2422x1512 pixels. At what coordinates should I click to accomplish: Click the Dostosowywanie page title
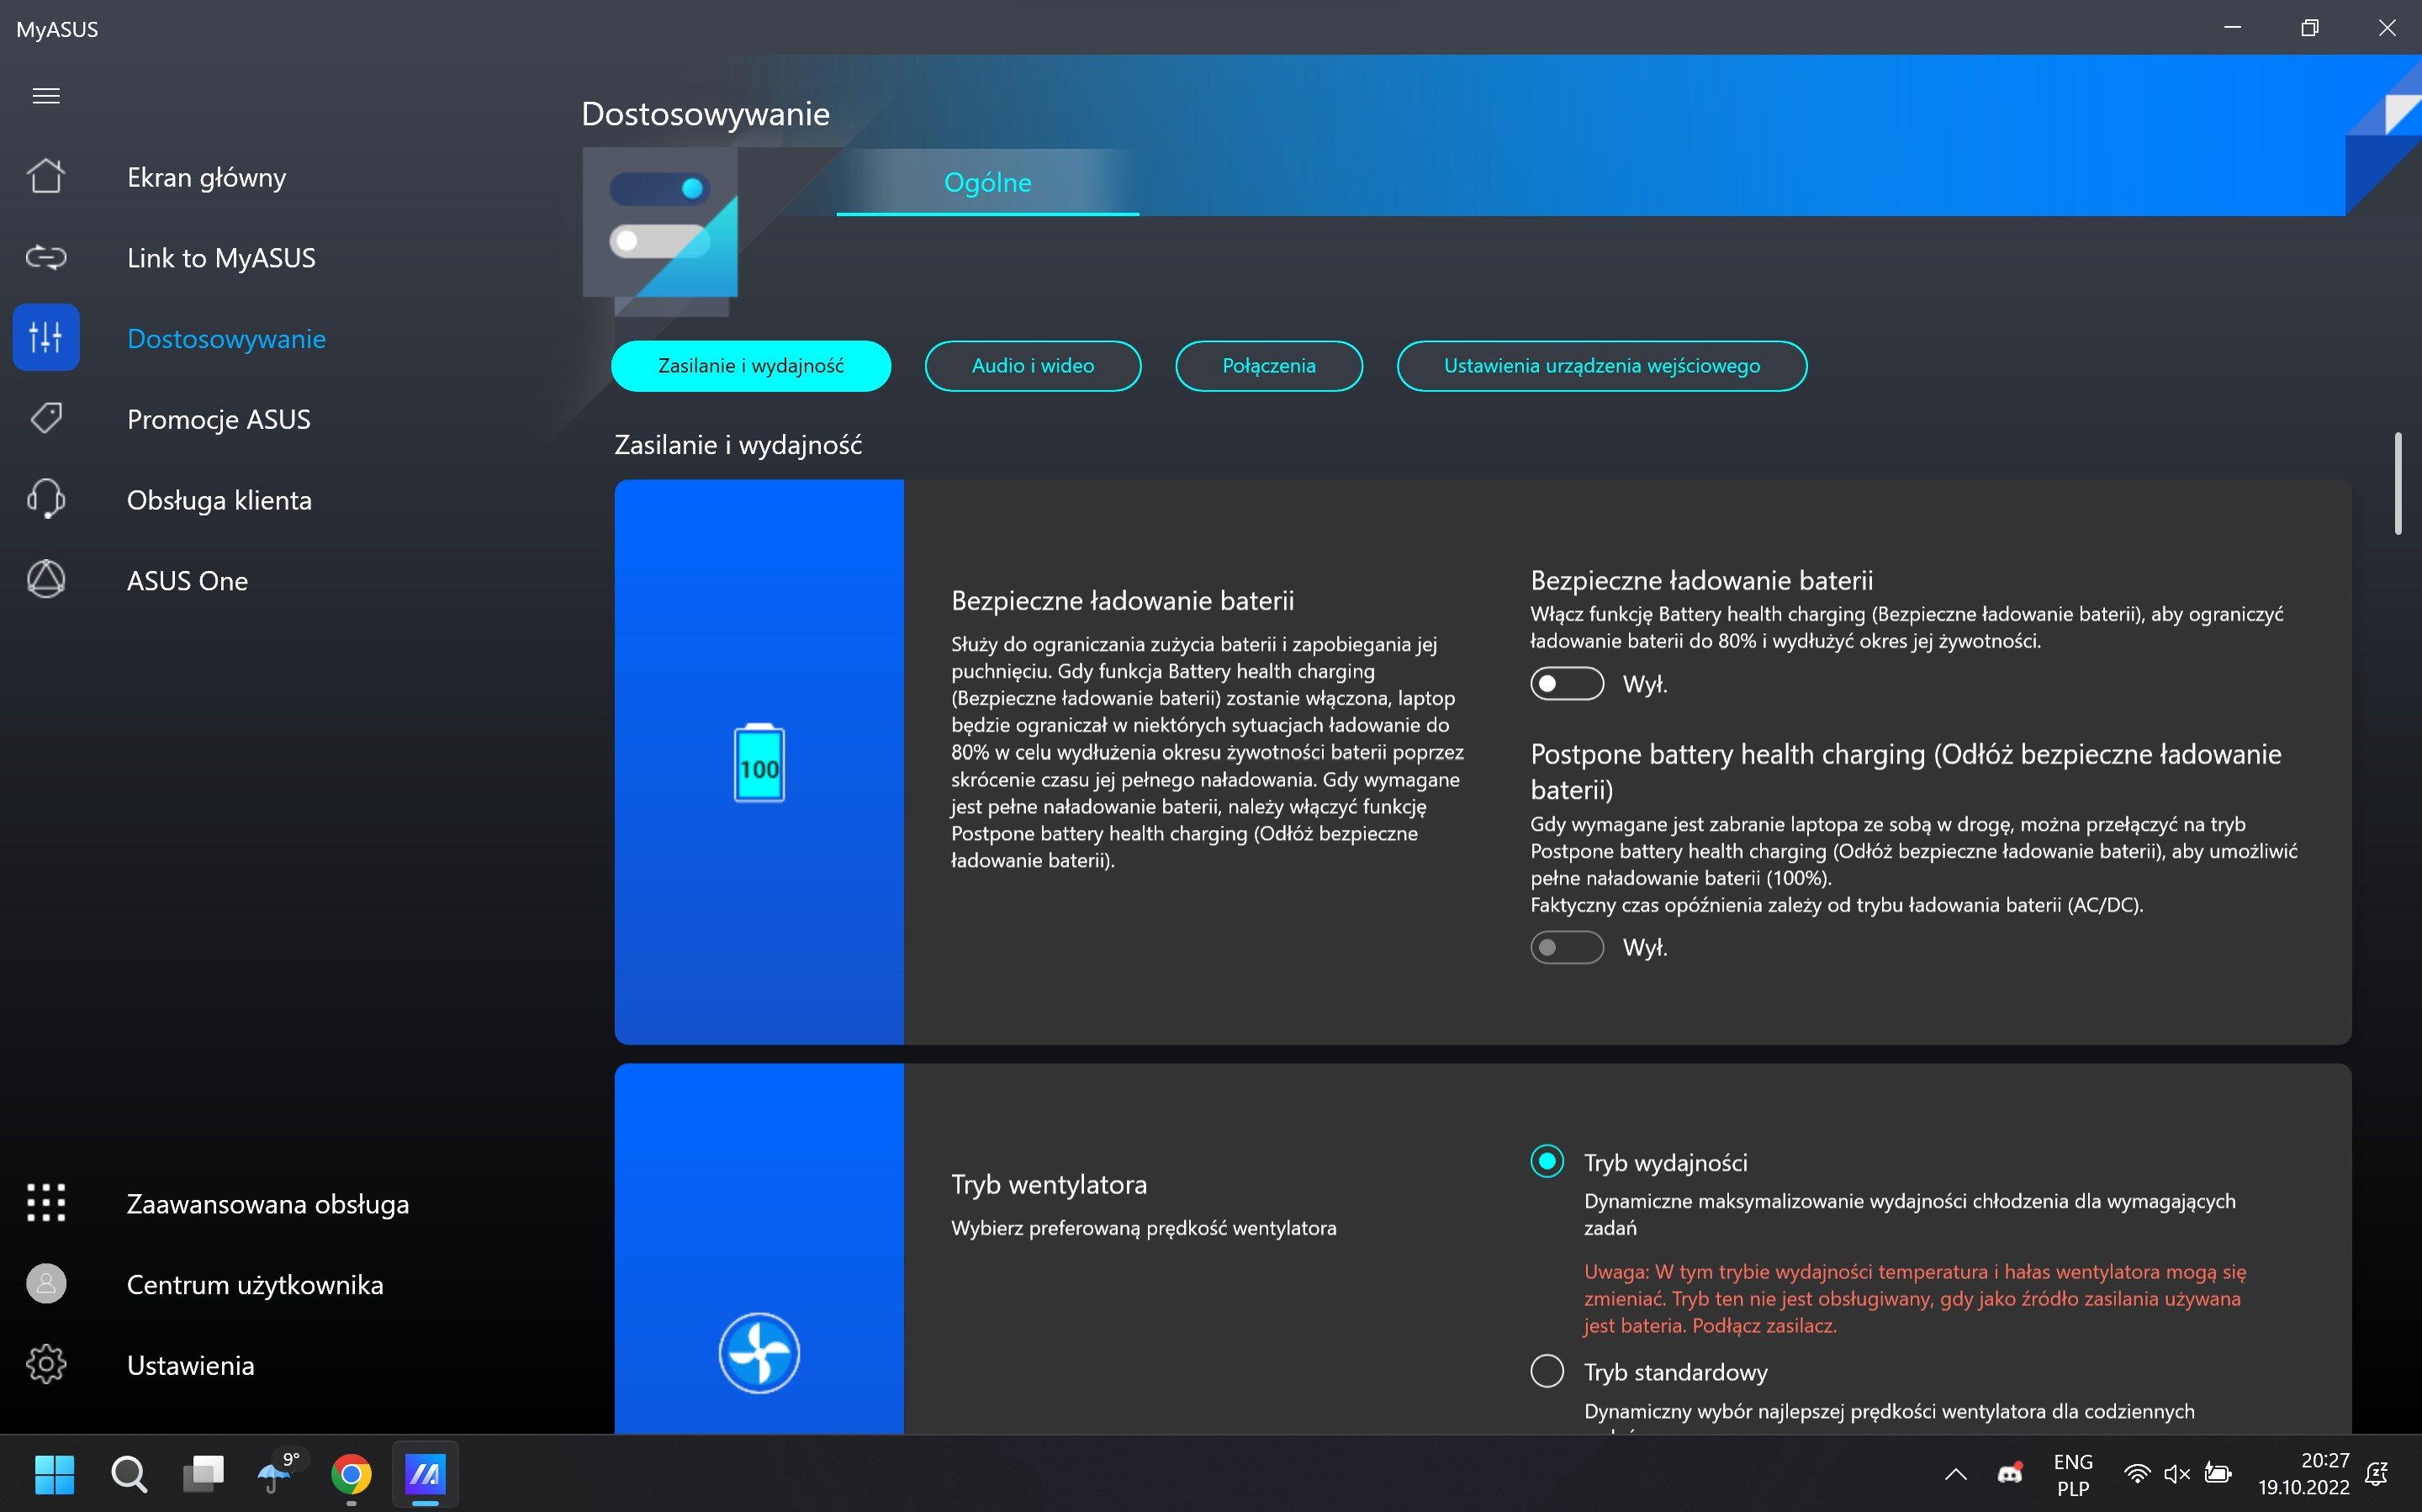[x=705, y=114]
